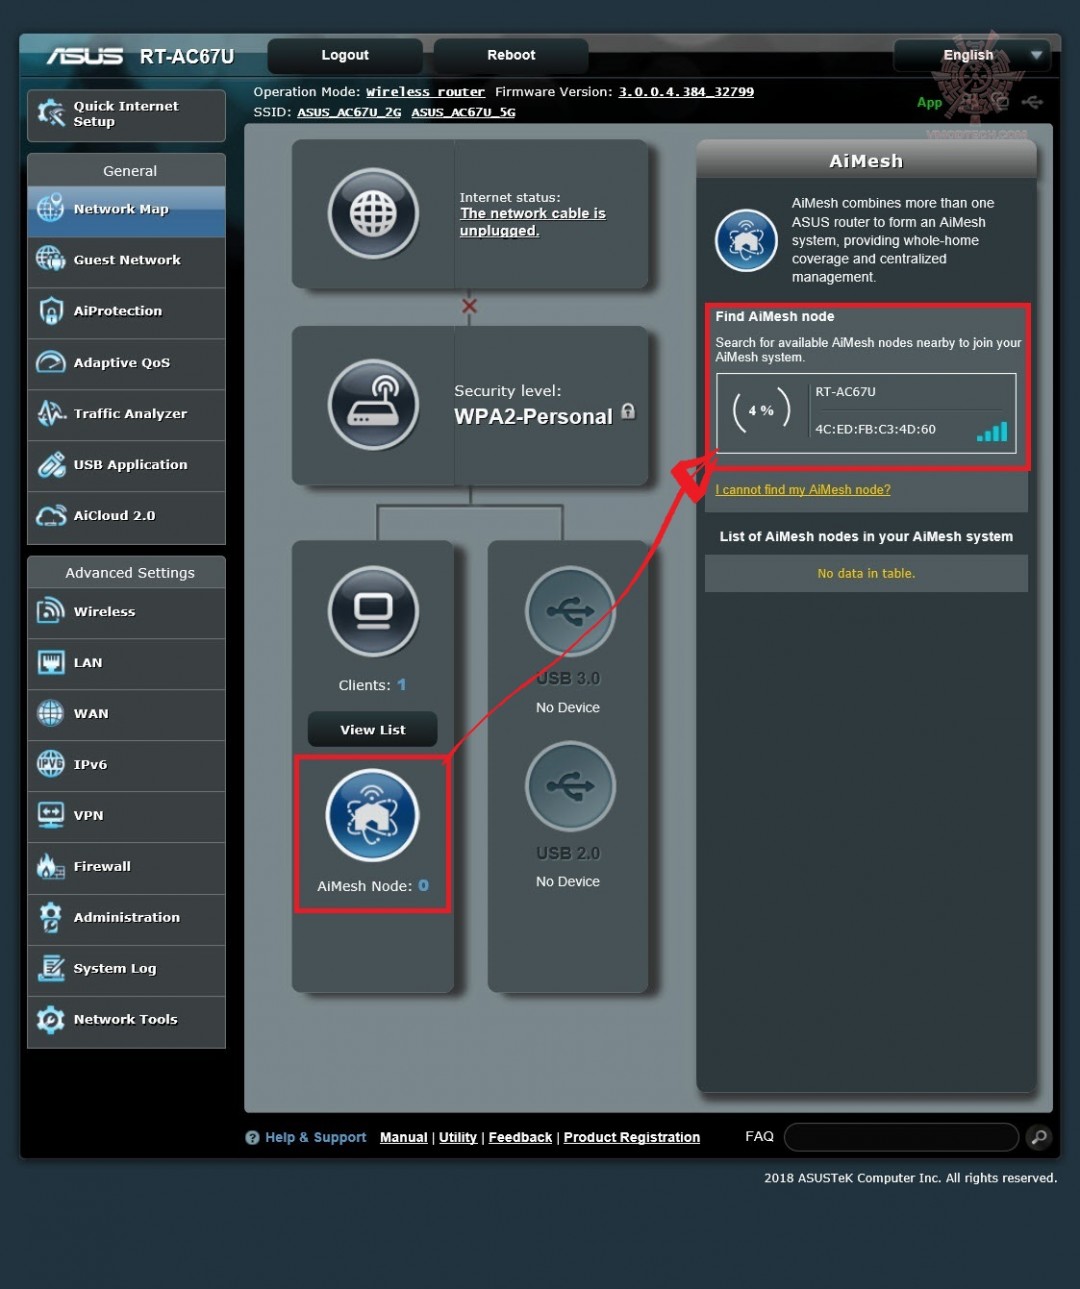Click the Adaptive QoS gauge icon
This screenshot has height=1289, width=1080.
(51, 362)
